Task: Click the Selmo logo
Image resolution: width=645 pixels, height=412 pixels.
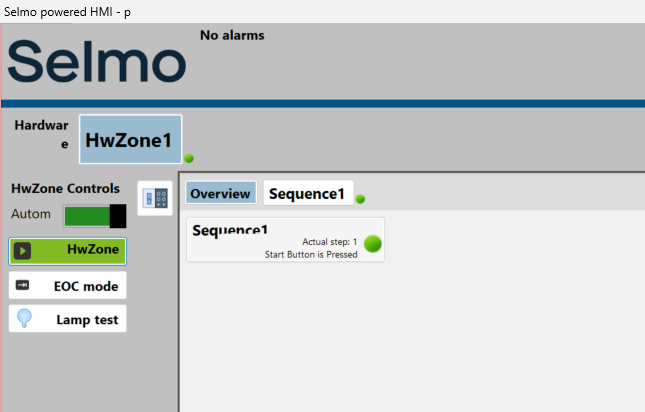Action: coord(97,62)
